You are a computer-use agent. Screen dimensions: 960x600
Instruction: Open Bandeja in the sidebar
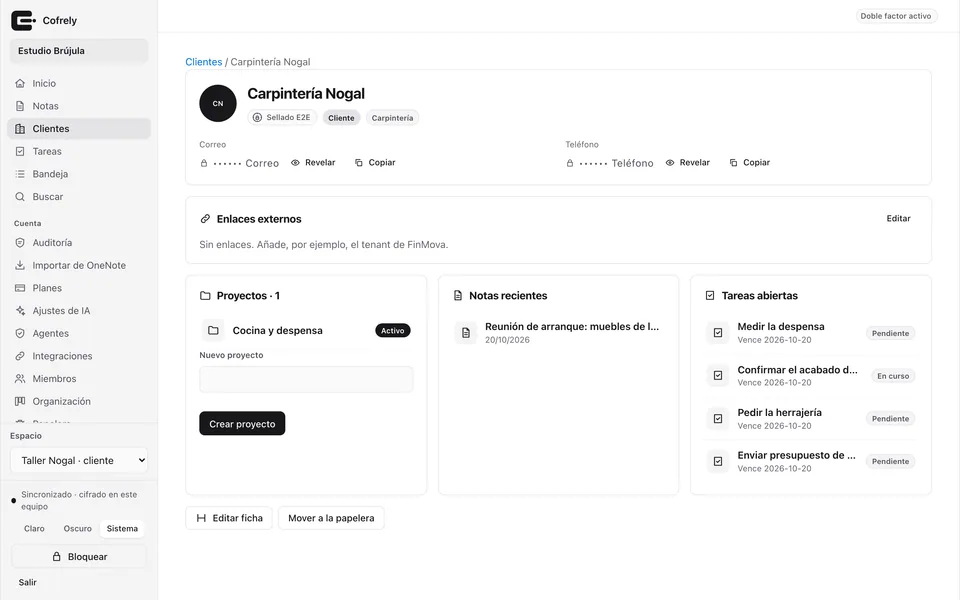79,174
